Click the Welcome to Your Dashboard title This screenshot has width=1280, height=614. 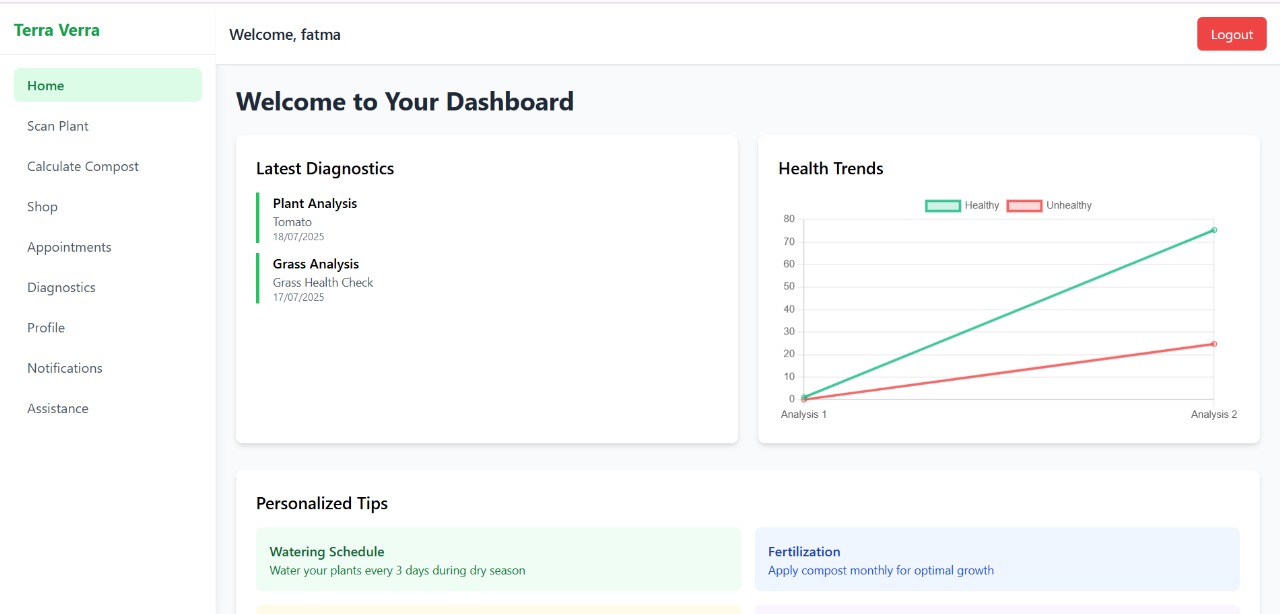coord(405,101)
